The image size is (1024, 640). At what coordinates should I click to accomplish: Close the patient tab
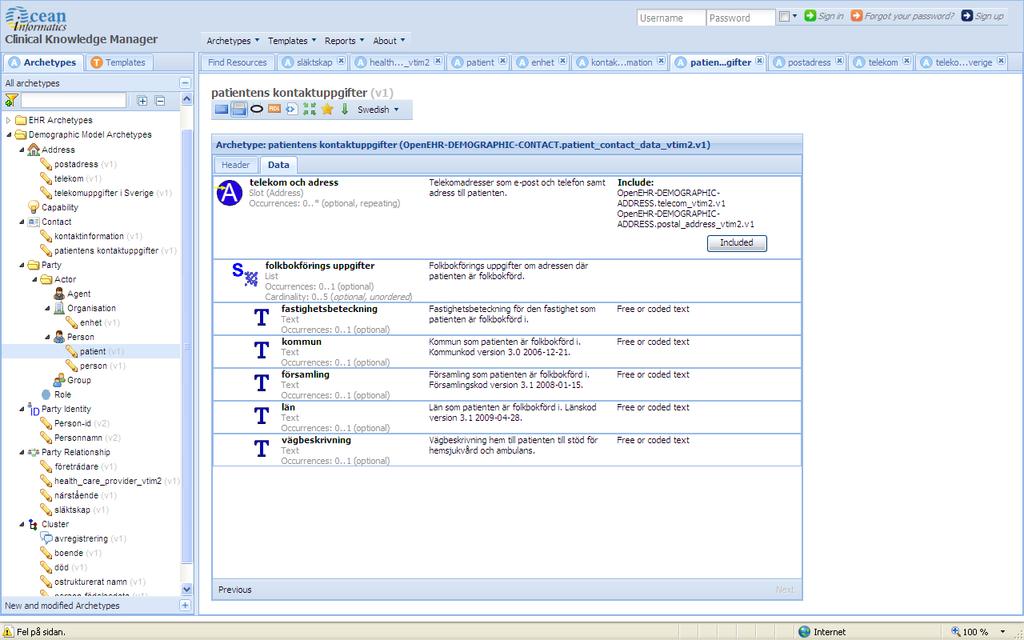pyautogui.click(x=503, y=61)
